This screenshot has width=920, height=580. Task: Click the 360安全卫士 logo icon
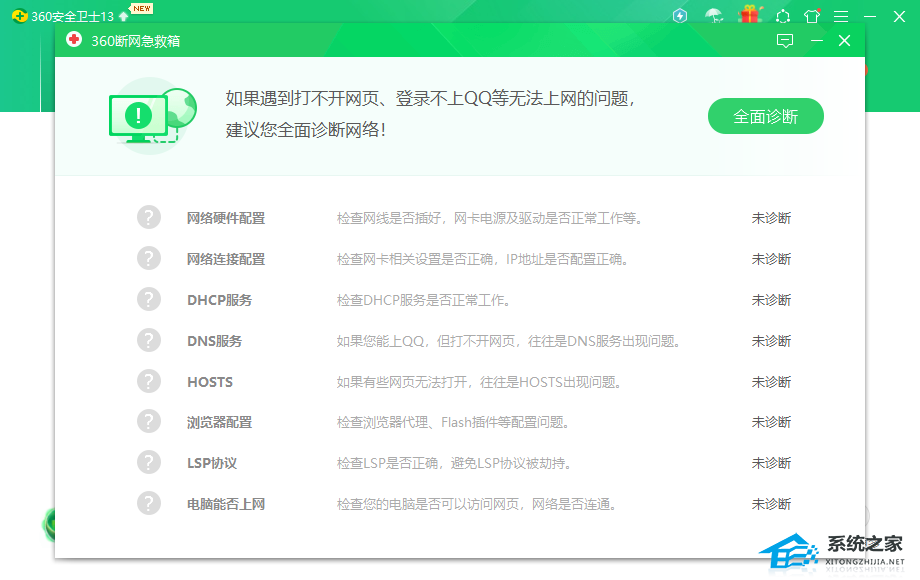pos(19,16)
